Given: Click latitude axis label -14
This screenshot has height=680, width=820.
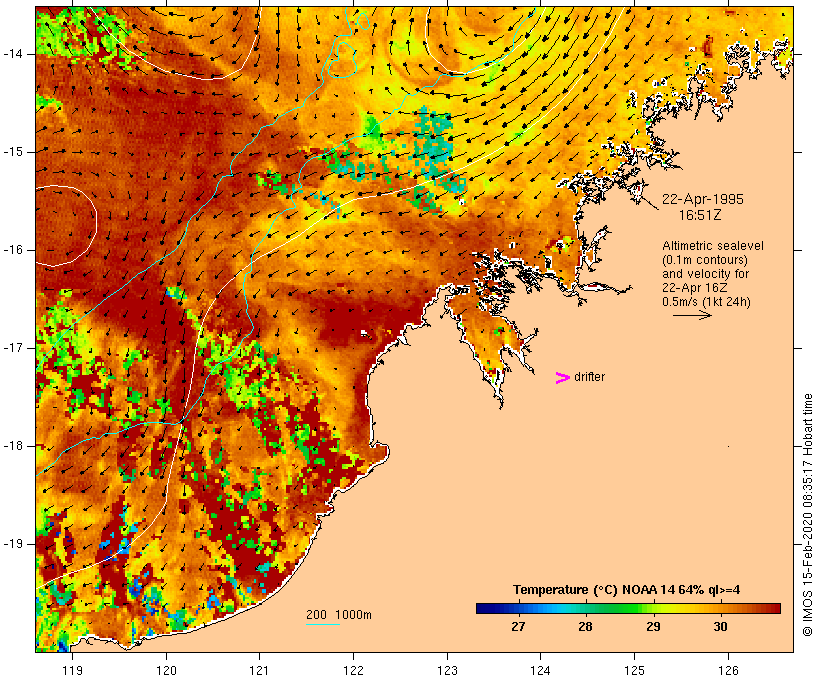Looking at the screenshot, I should point(13,54).
